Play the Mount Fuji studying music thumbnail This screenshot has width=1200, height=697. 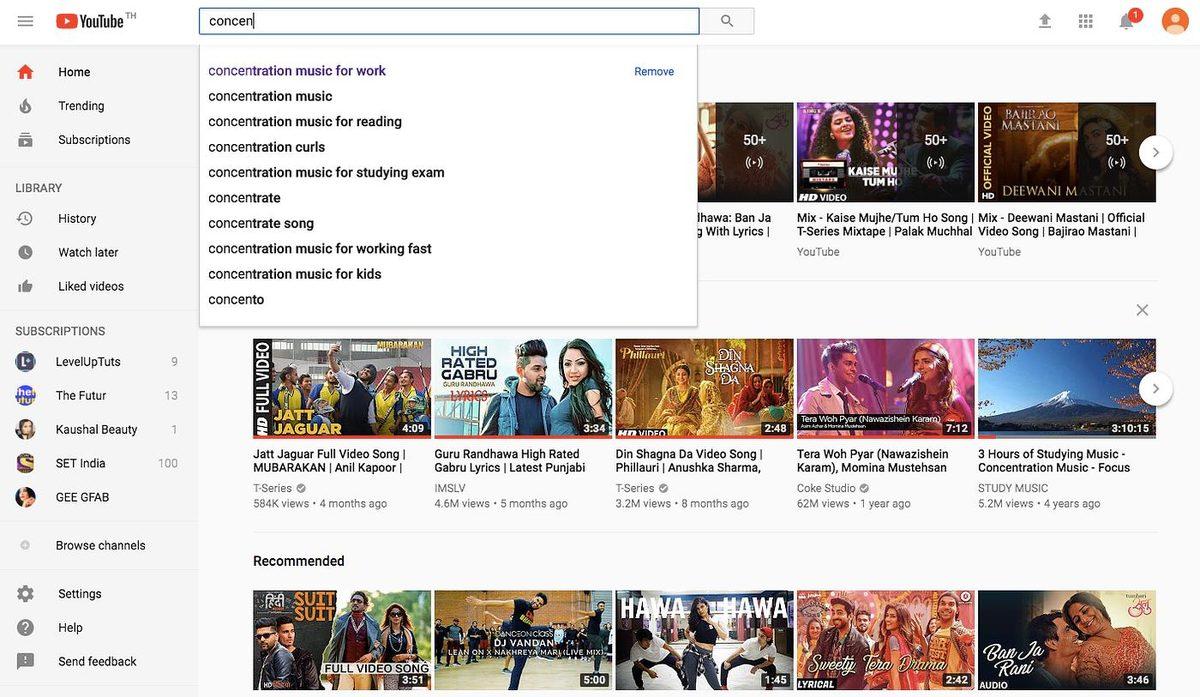point(1067,389)
